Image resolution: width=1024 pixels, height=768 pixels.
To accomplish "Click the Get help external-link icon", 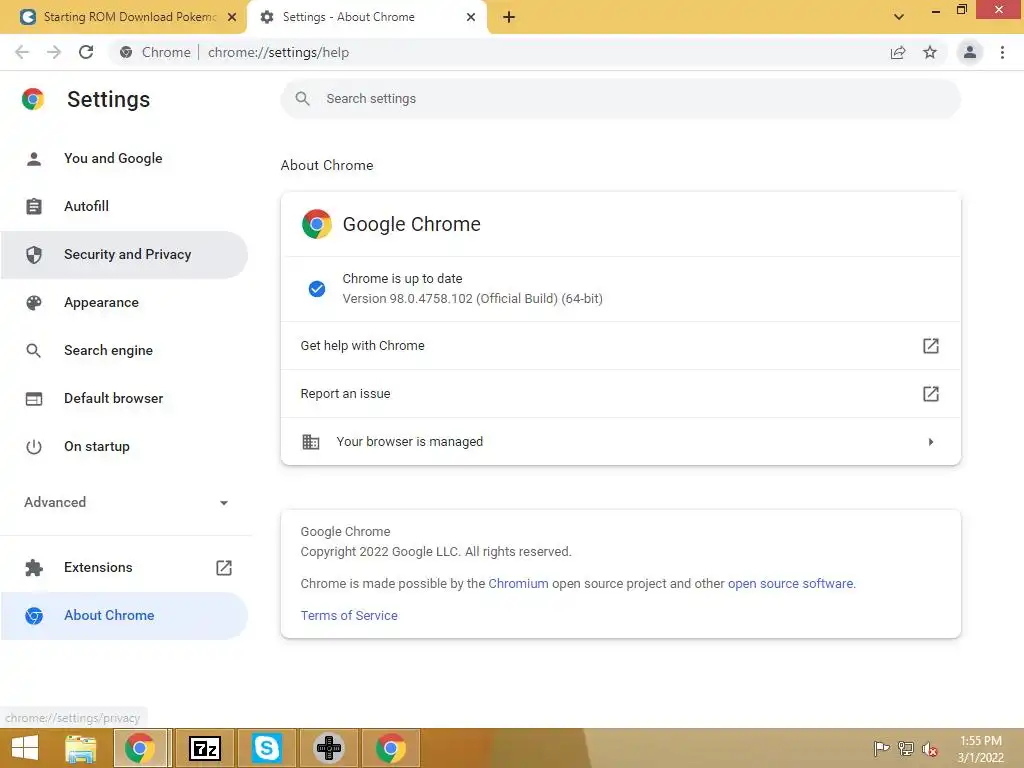I will click(x=931, y=345).
